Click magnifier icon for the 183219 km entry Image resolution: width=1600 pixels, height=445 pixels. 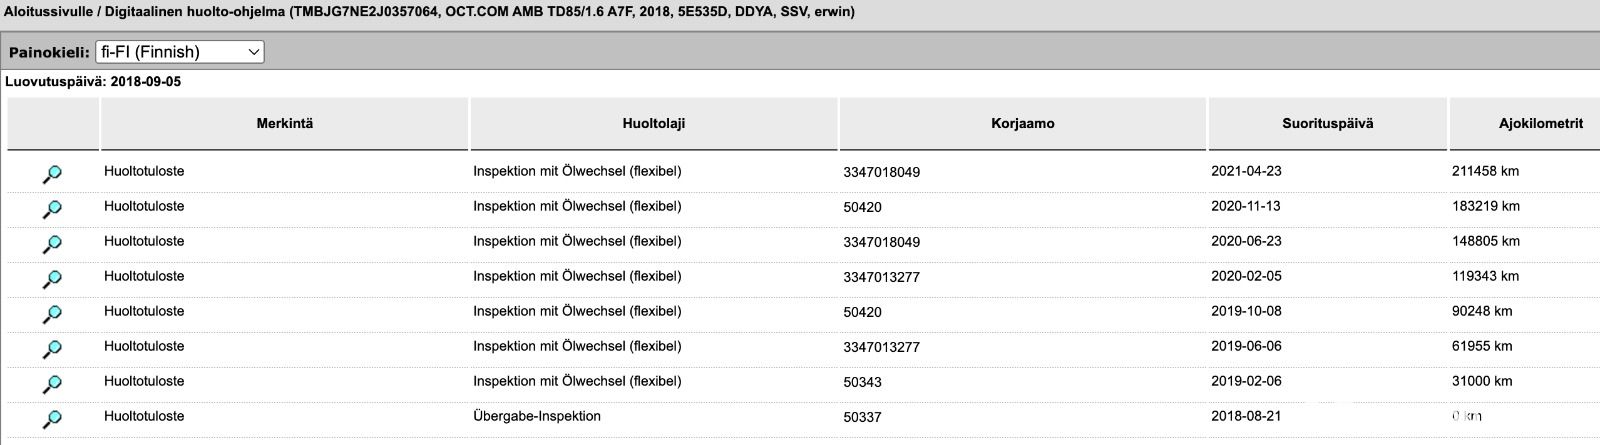point(52,209)
